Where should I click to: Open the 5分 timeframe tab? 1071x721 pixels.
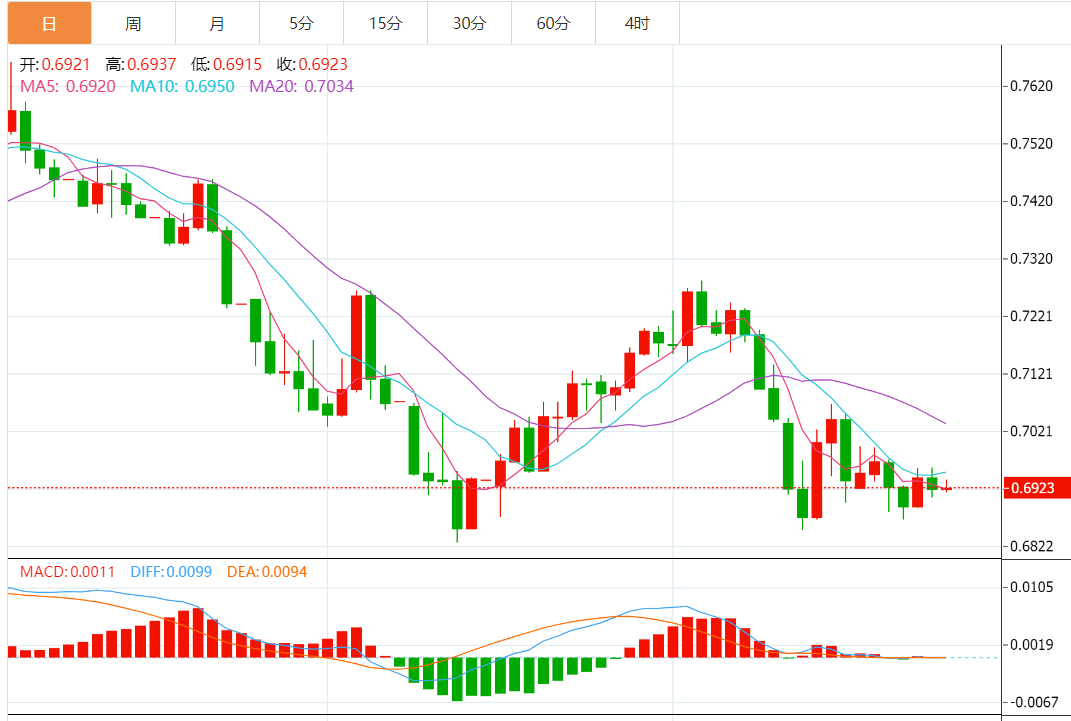coord(301,23)
